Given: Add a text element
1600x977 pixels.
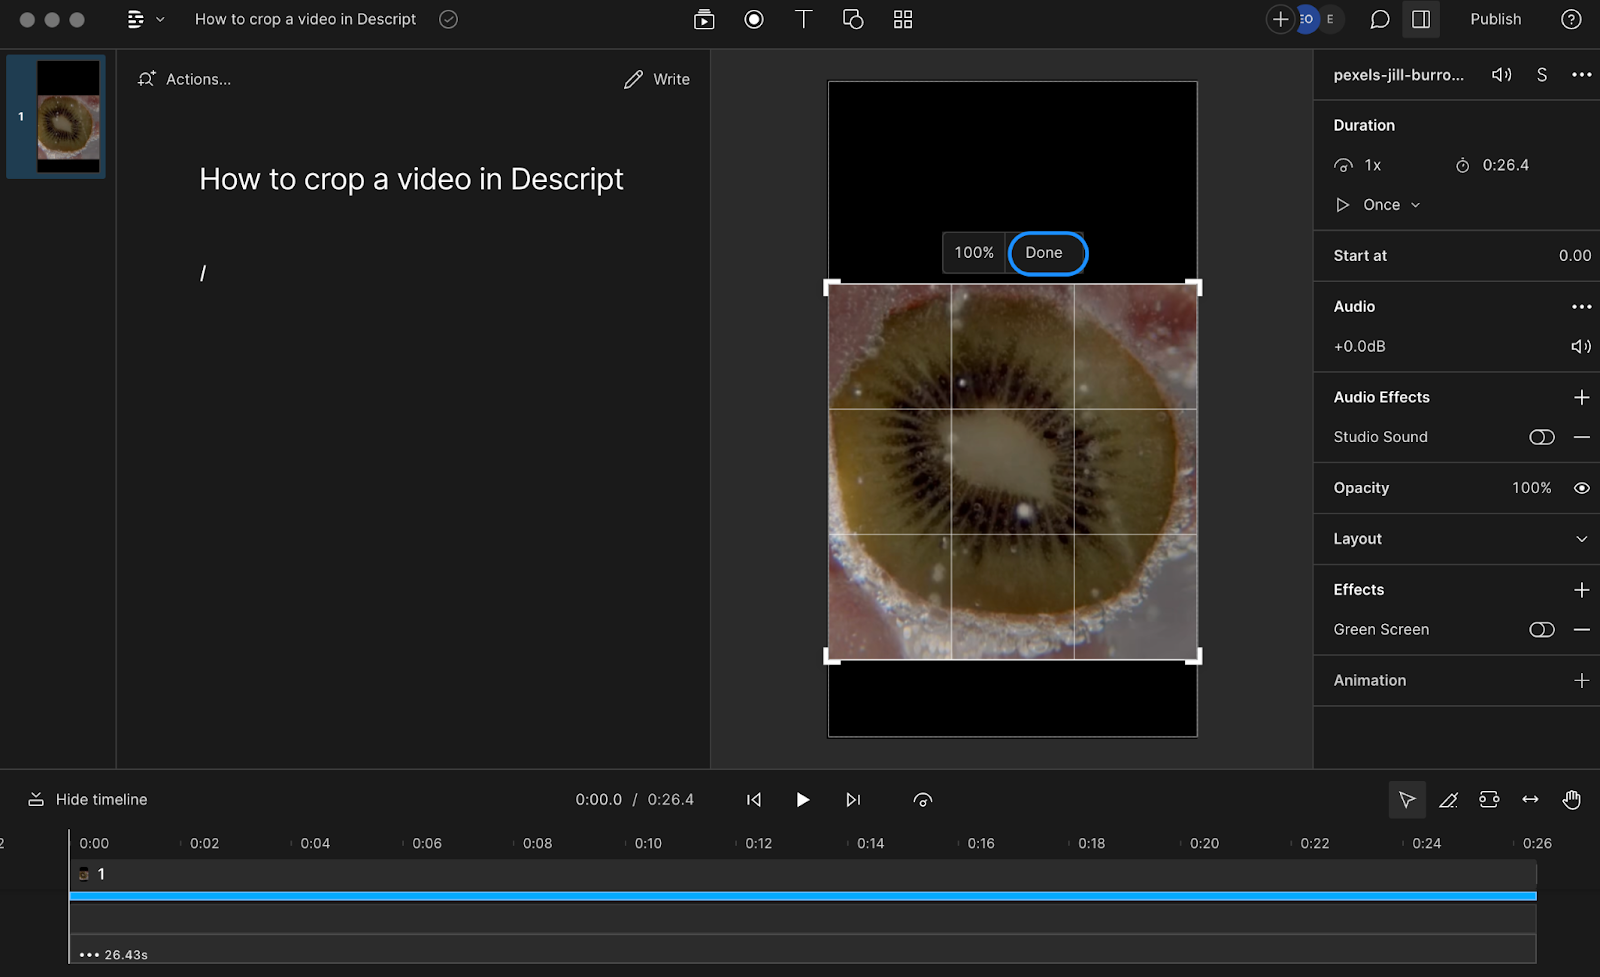Looking at the screenshot, I should click(x=803, y=19).
